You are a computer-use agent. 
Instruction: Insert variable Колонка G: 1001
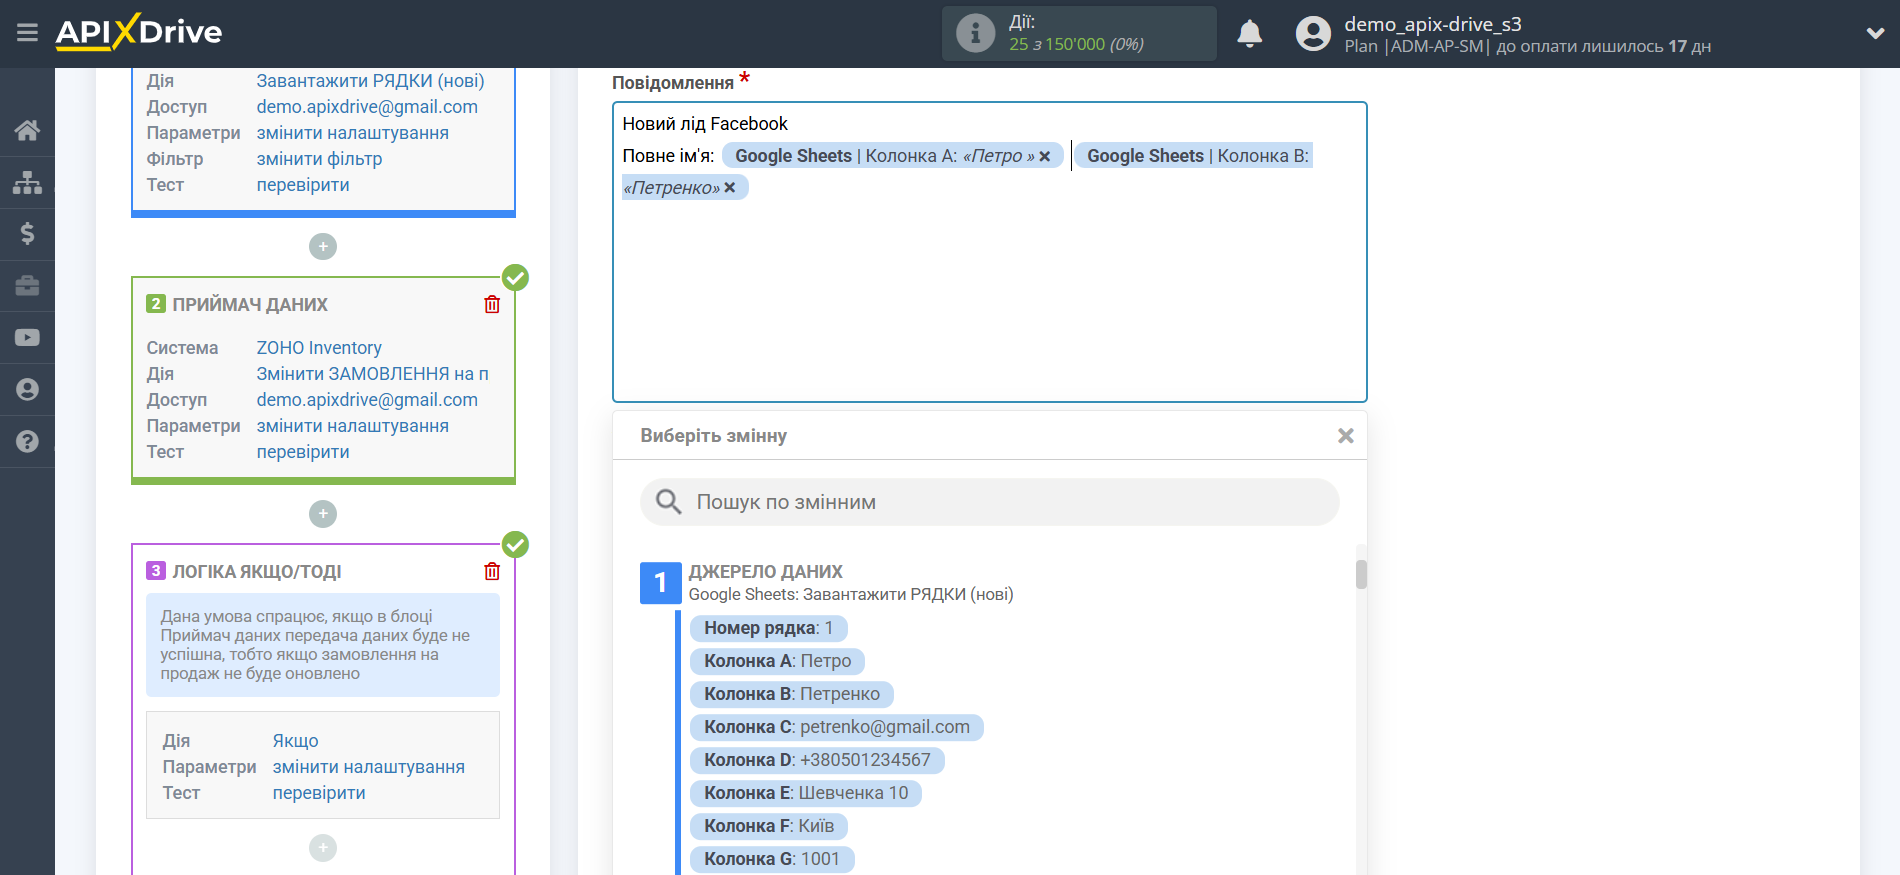772,859
